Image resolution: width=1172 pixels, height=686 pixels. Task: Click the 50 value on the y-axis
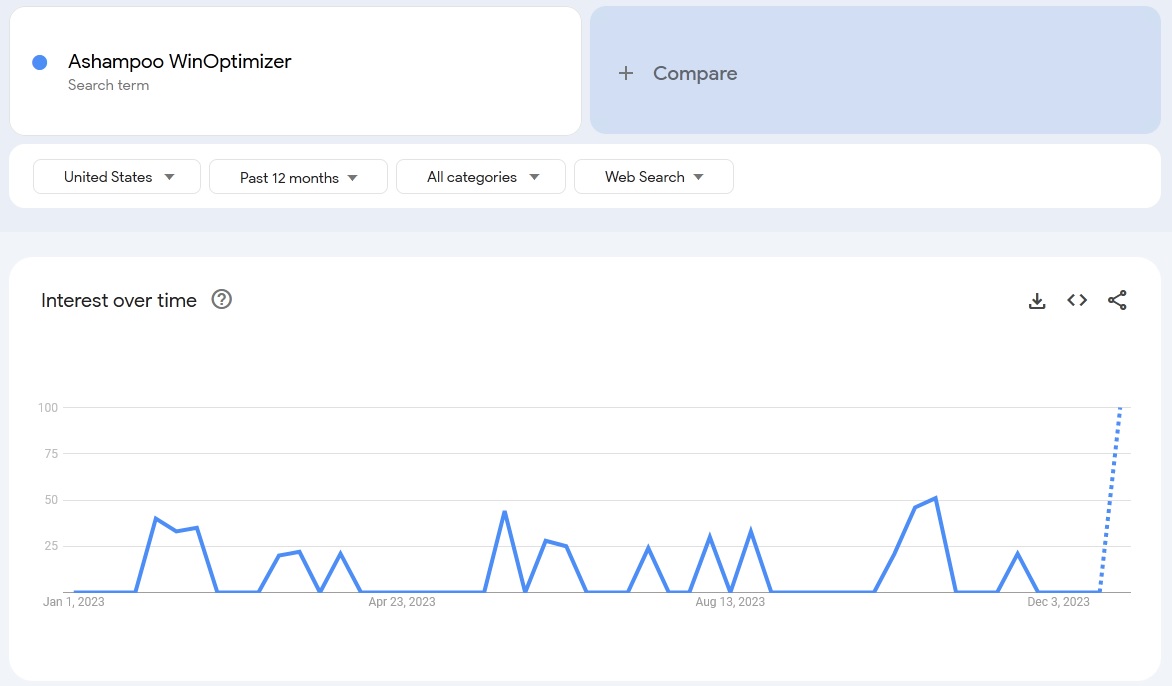(x=51, y=500)
